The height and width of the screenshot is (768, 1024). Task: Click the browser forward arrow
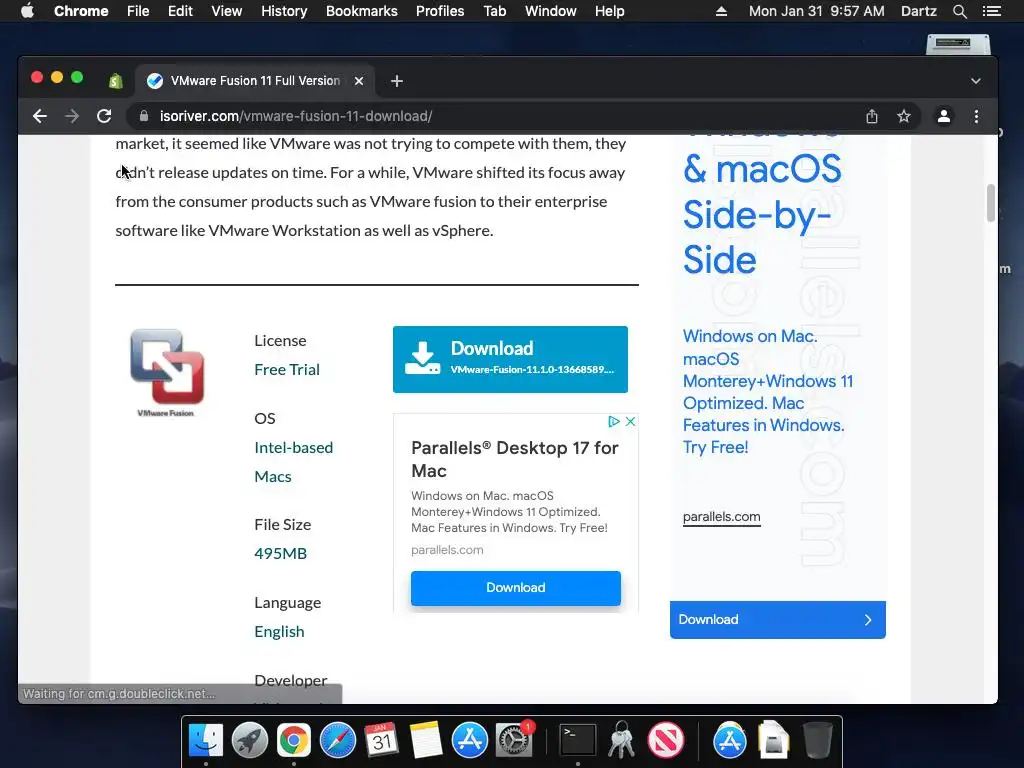click(72, 116)
